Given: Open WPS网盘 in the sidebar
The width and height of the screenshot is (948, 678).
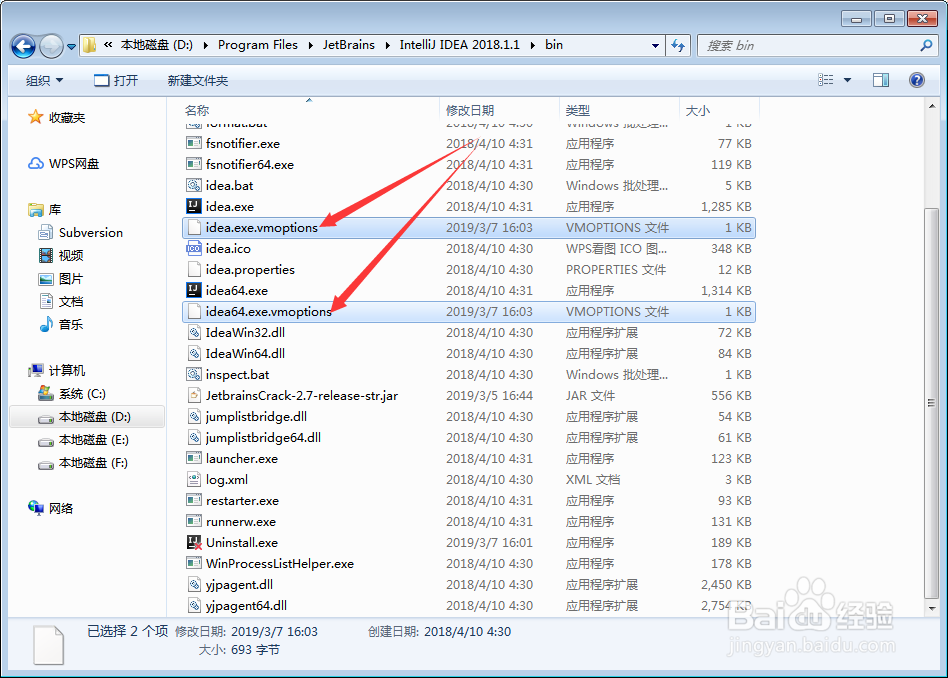Looking at the screenshot, I should tap(63, 163).
